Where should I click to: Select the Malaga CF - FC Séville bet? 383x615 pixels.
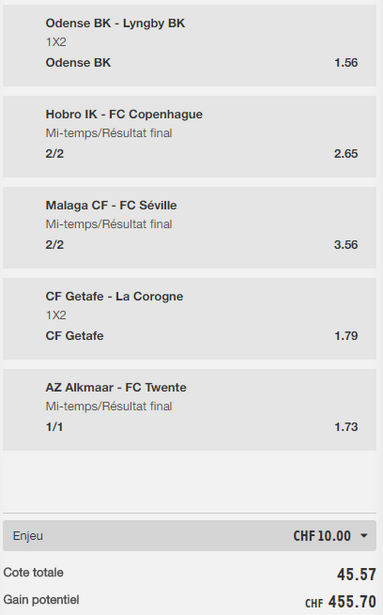[x=111, y=205]
